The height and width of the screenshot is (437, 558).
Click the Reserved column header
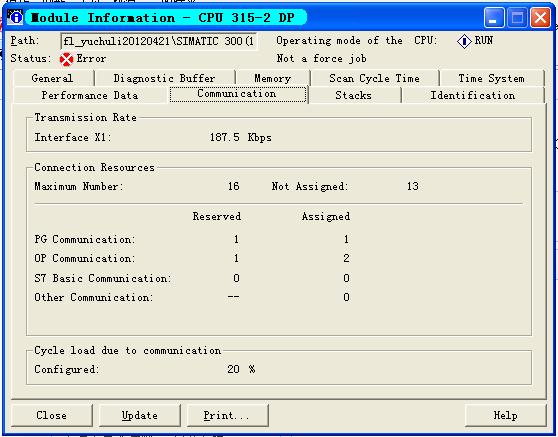217,216
